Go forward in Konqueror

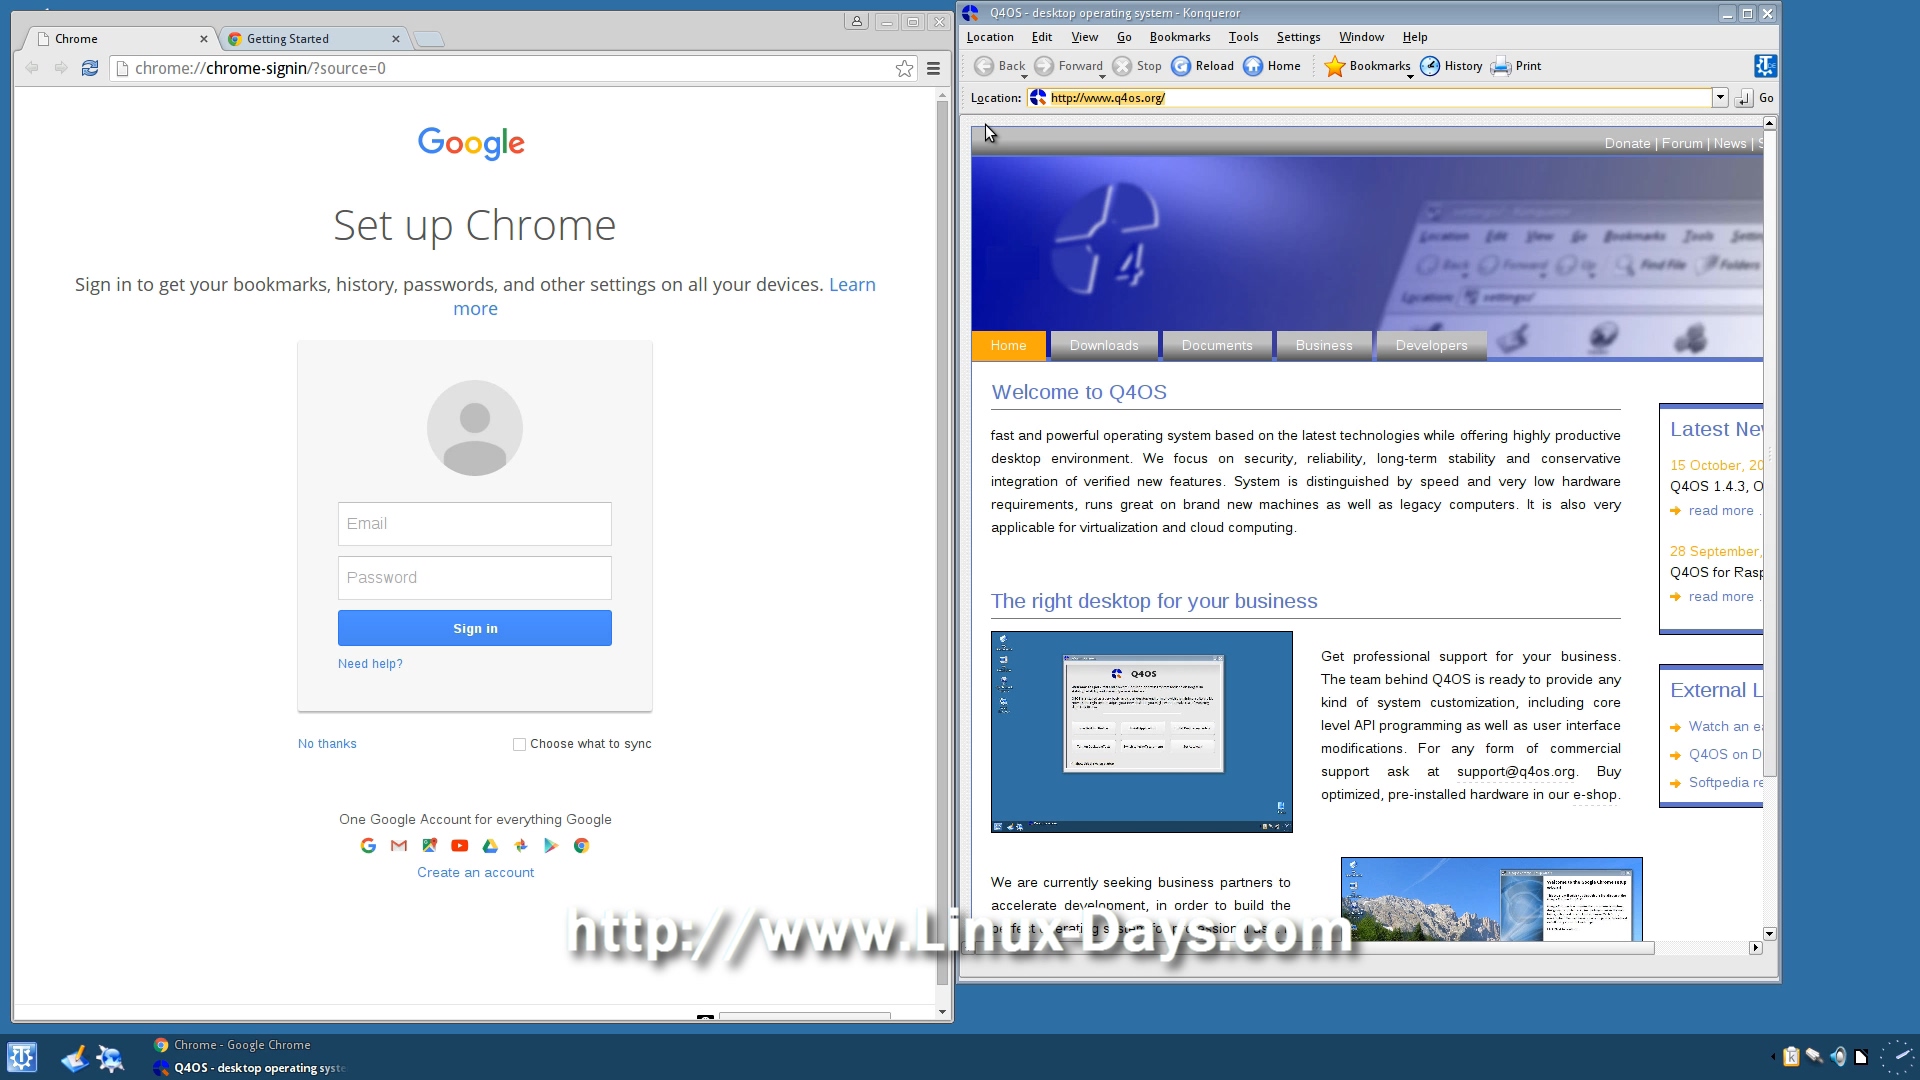pos(1069,66)
